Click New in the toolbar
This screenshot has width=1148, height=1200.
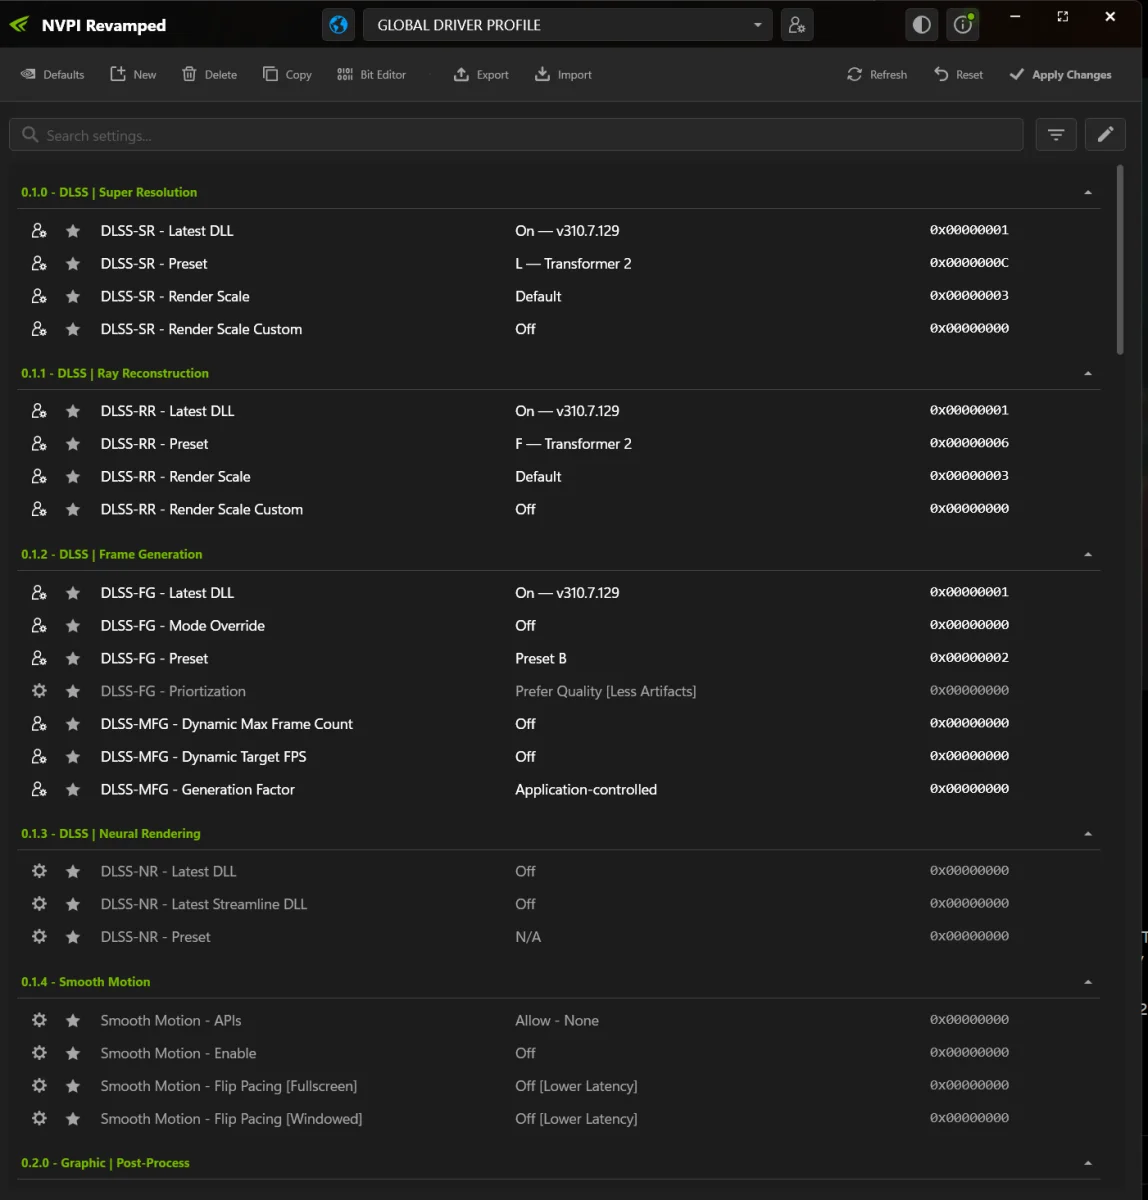pyautogui.click(x=133, y=75)
